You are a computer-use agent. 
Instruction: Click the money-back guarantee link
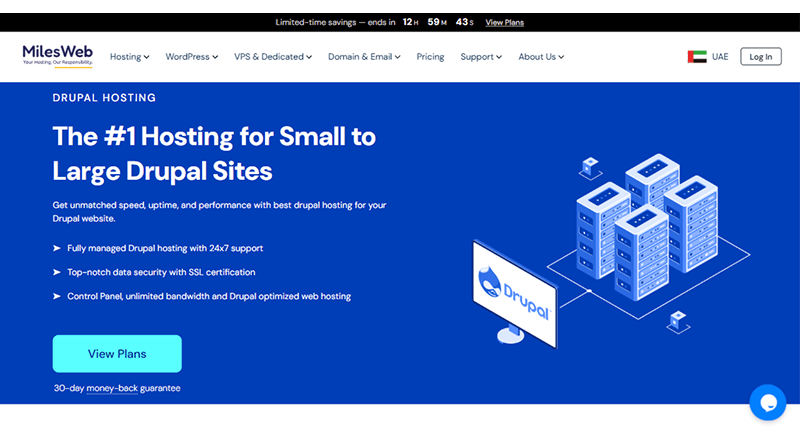click(x=112, y=388)
